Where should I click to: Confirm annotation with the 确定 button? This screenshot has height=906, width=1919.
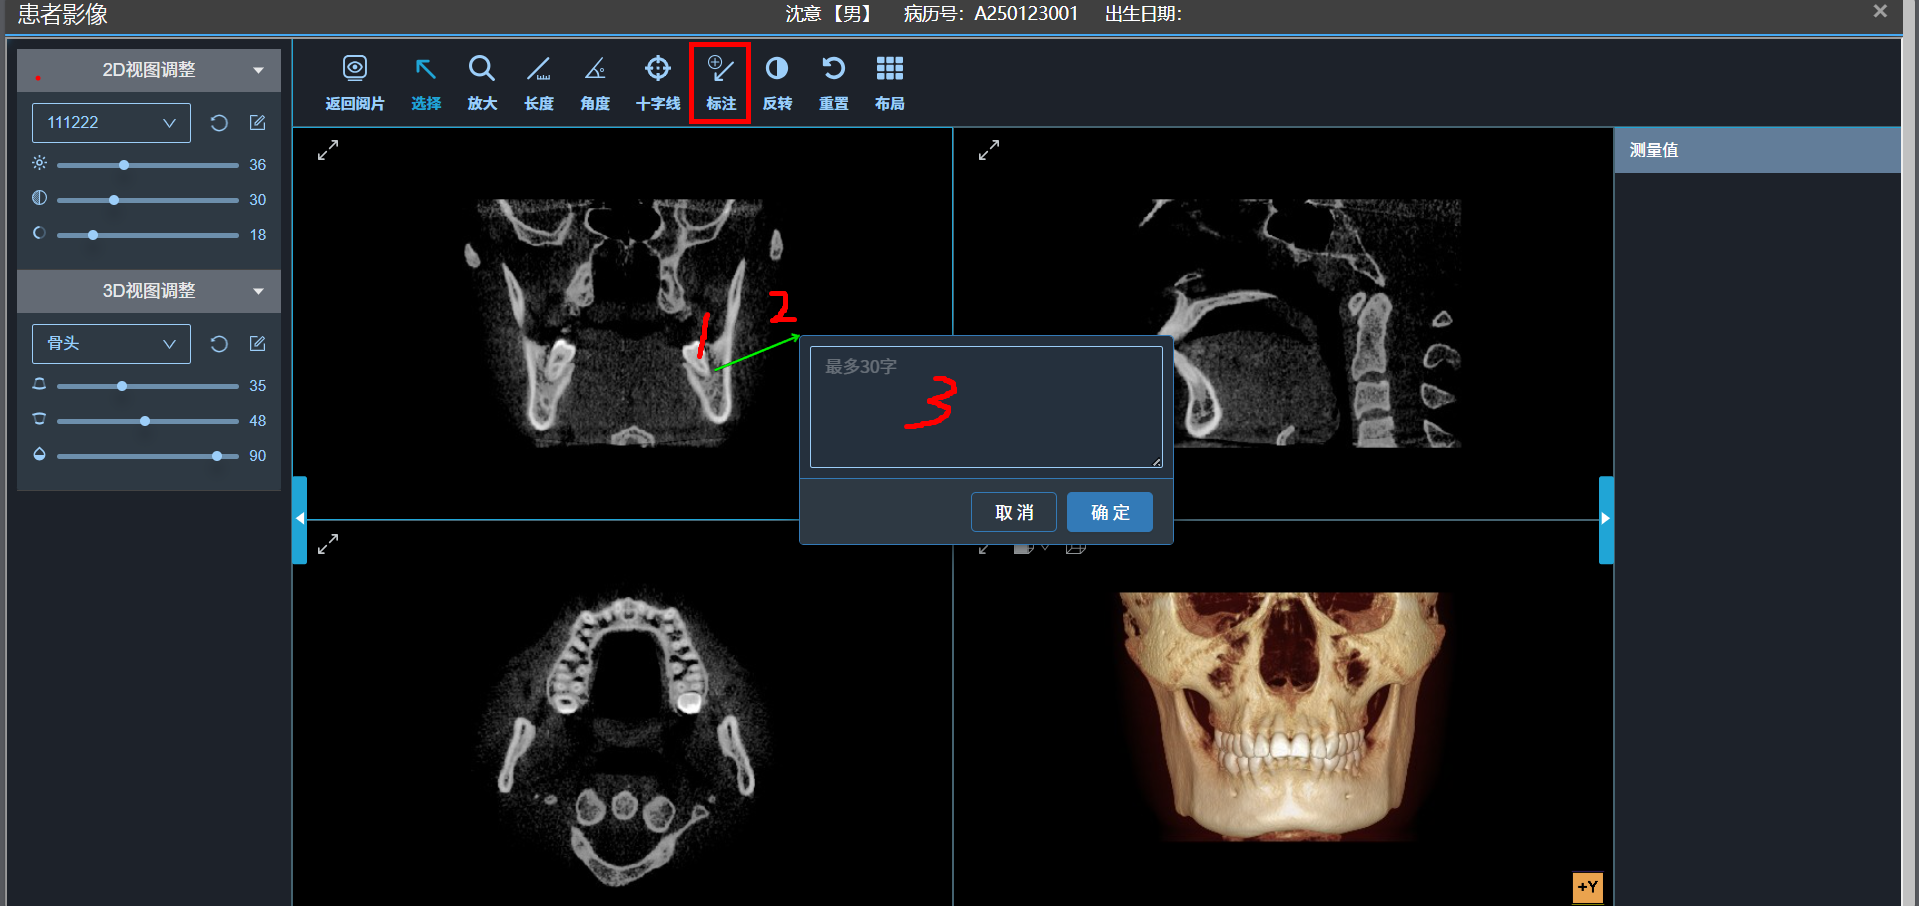pos(1109,511)
